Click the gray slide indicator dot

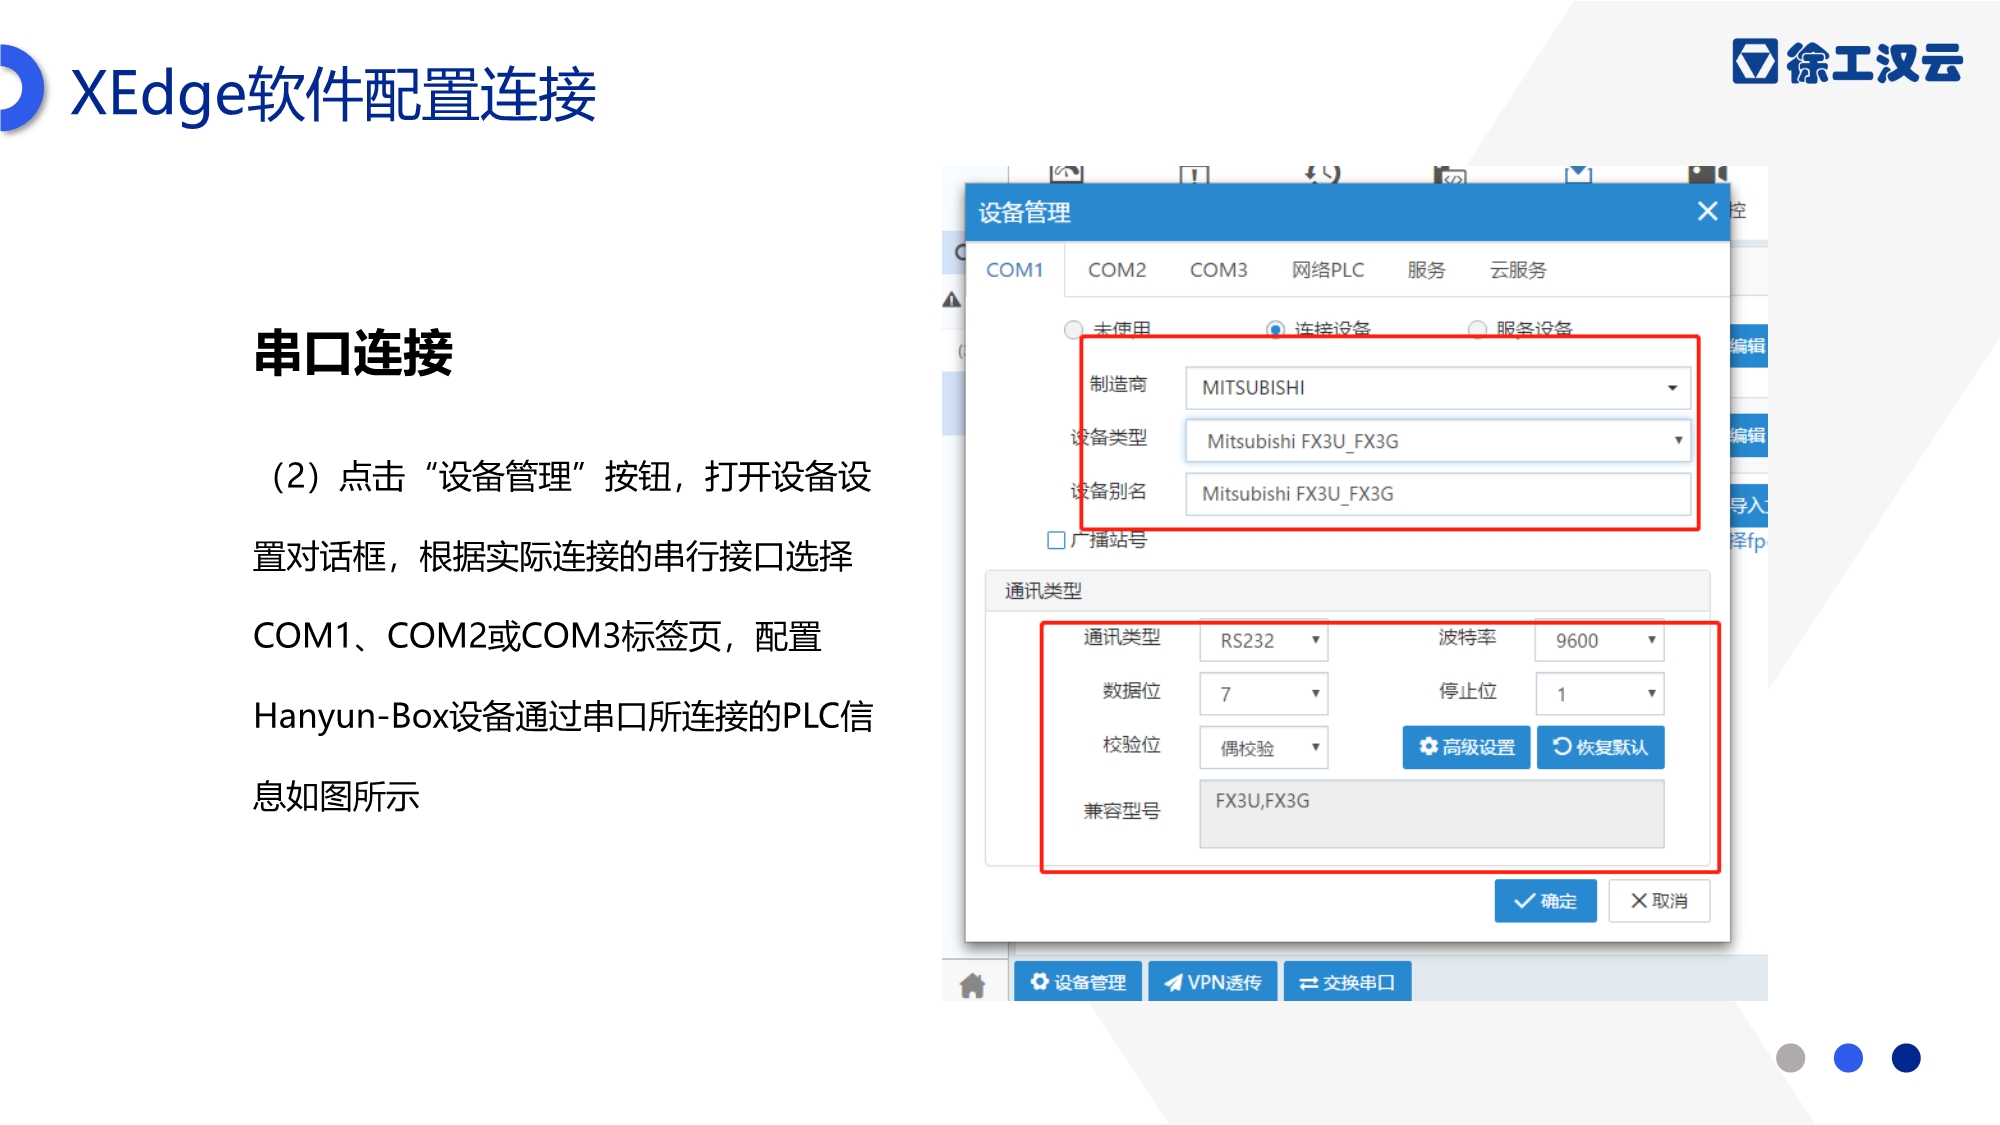click(1790, 1058)
